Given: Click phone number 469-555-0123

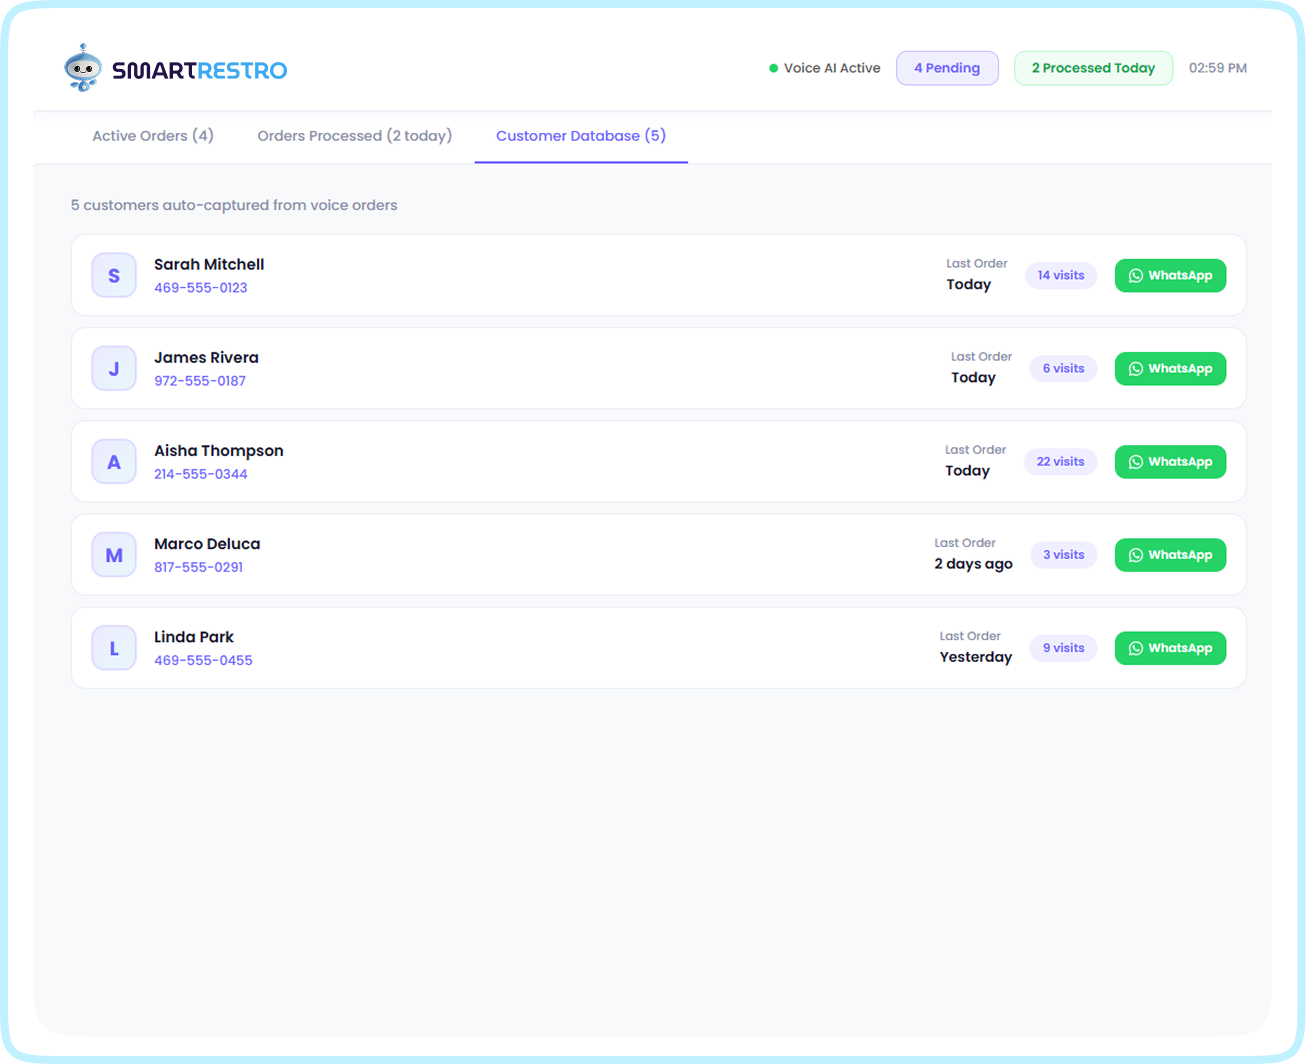Looking at the screenshot, I should [x=201, y=288].
